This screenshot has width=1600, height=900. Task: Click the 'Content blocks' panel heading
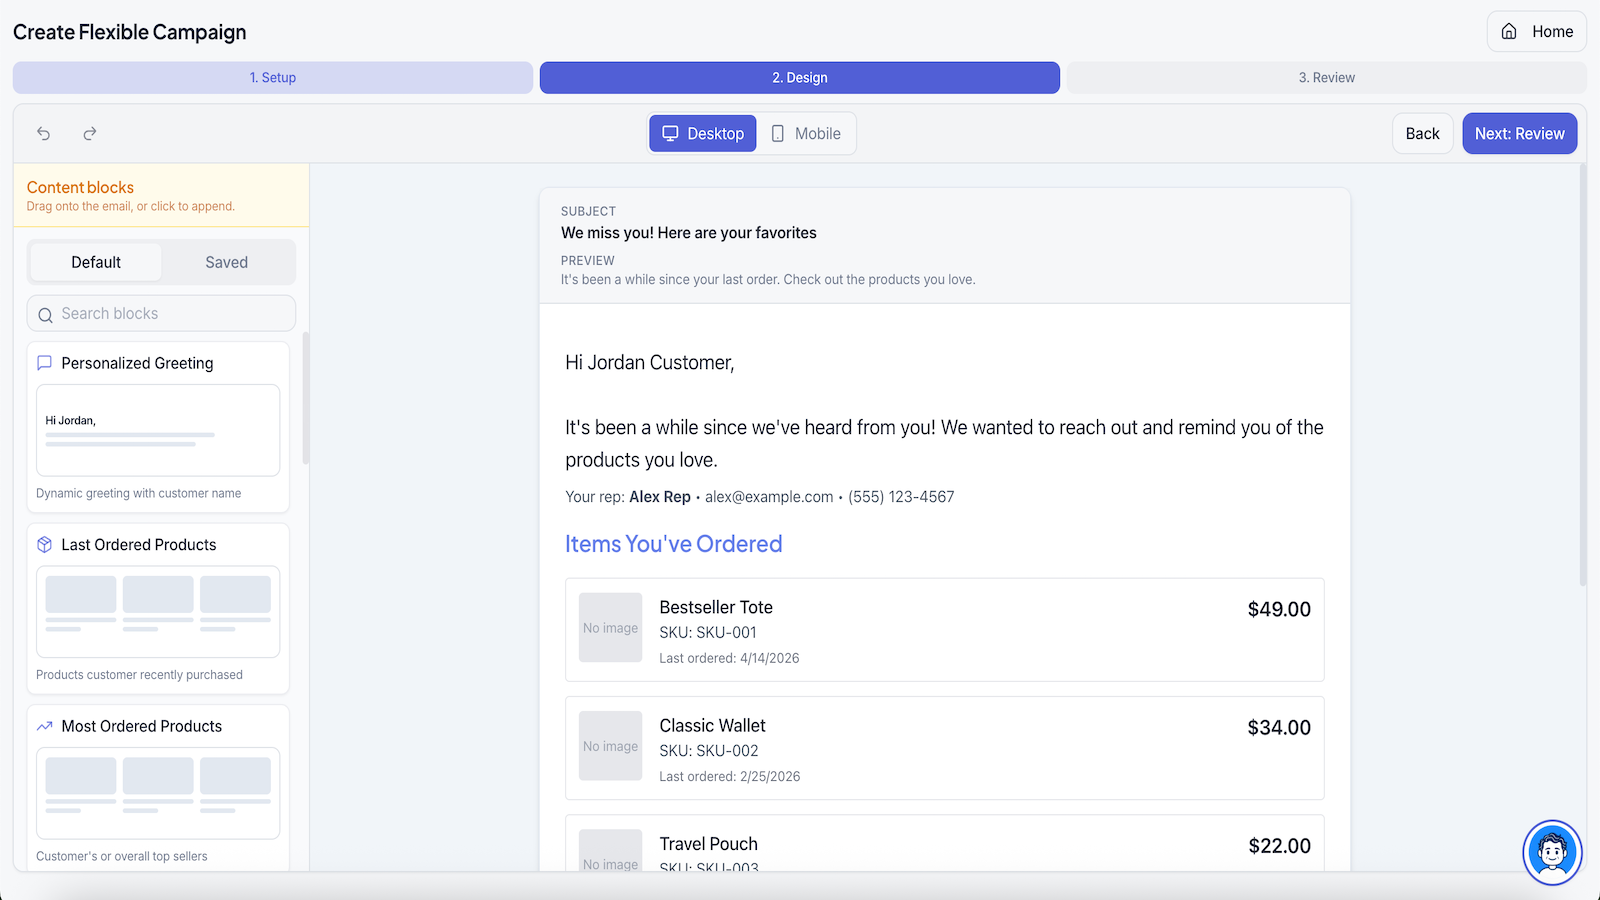[80, 187]
